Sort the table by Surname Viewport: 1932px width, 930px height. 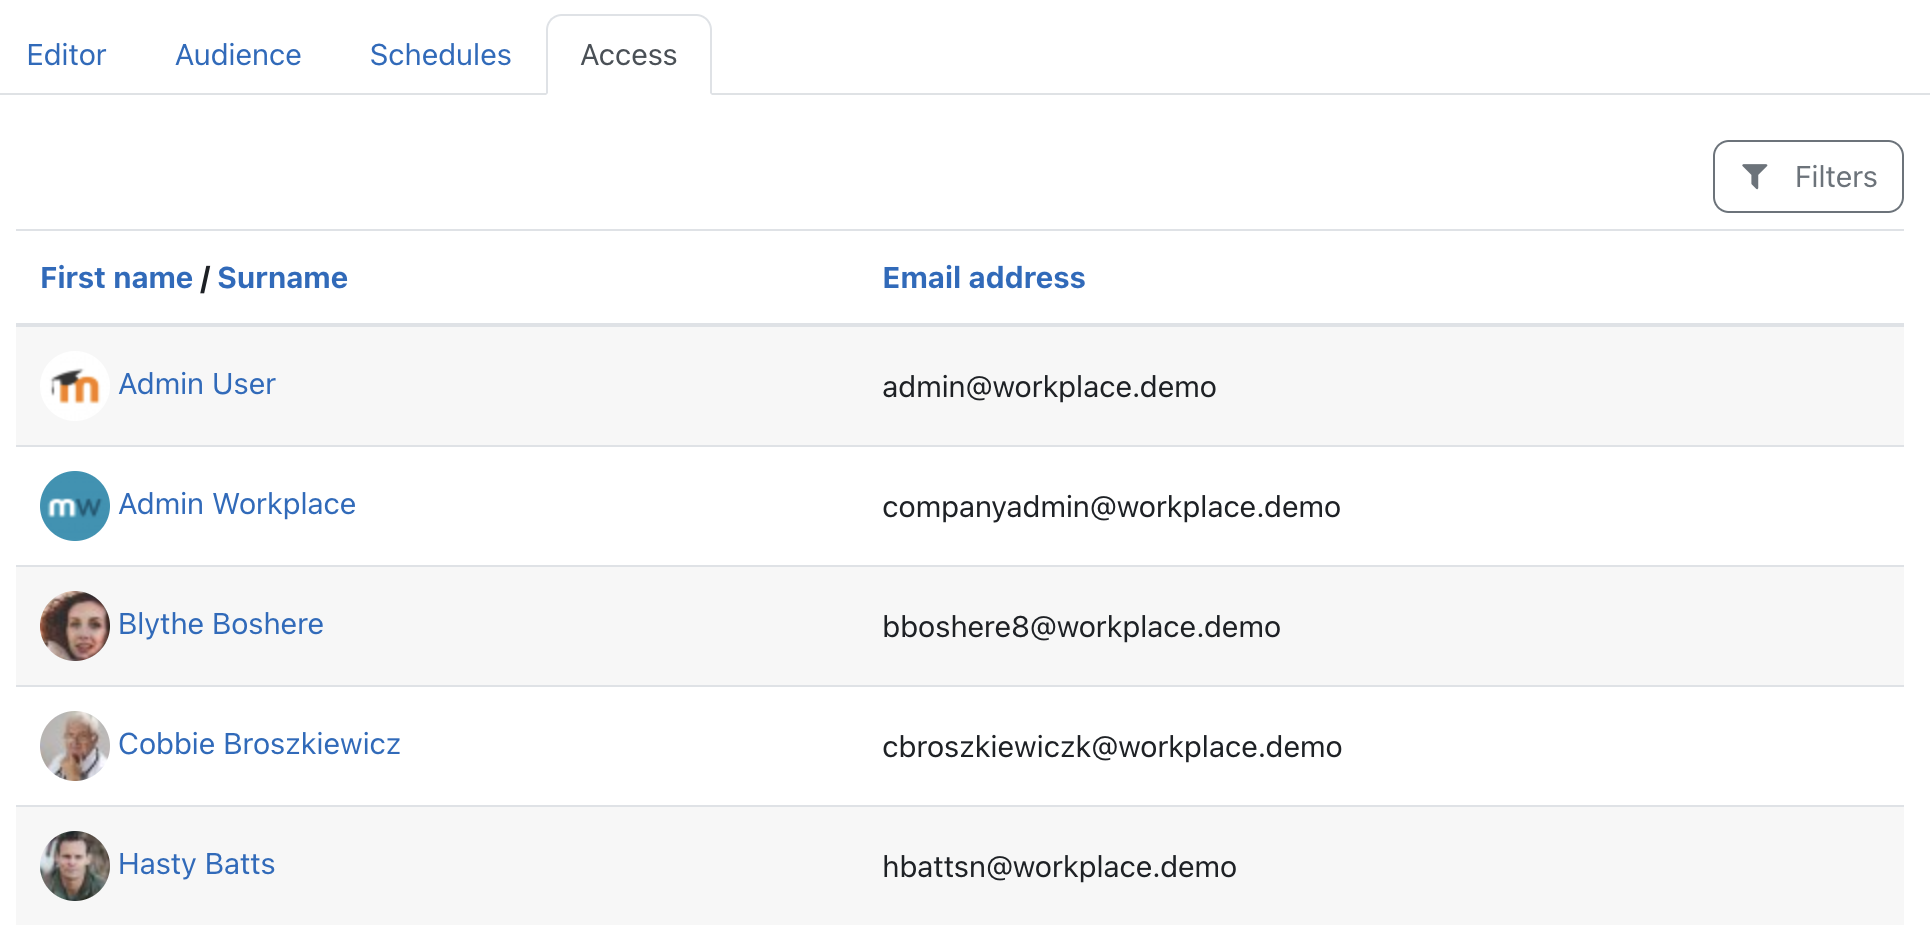282,278
